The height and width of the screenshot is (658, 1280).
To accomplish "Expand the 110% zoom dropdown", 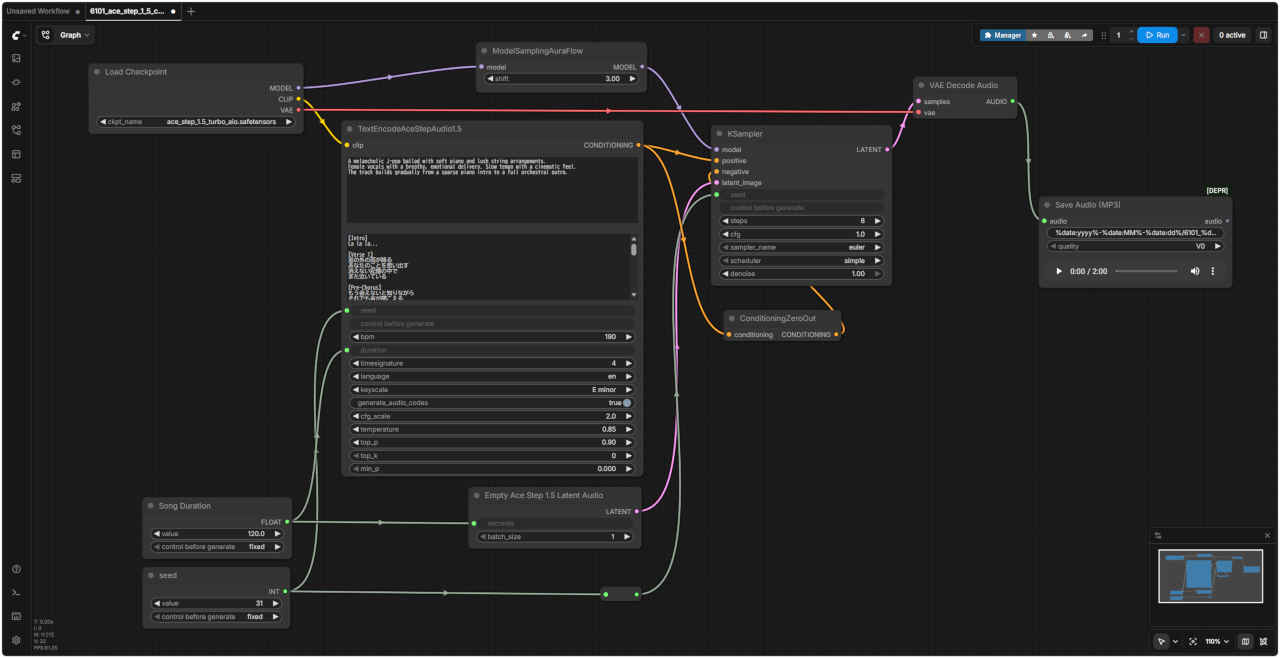I will click(1217, 641).
